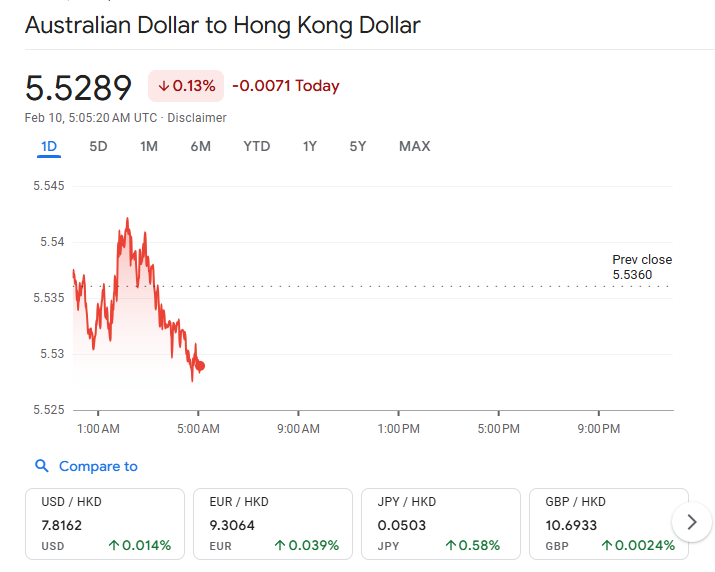The height and width of the screenshot is (572, 715).
Task: Click the green up arrow on USD / HKD card
Action: pyautogui.click(x=114, y=546)
